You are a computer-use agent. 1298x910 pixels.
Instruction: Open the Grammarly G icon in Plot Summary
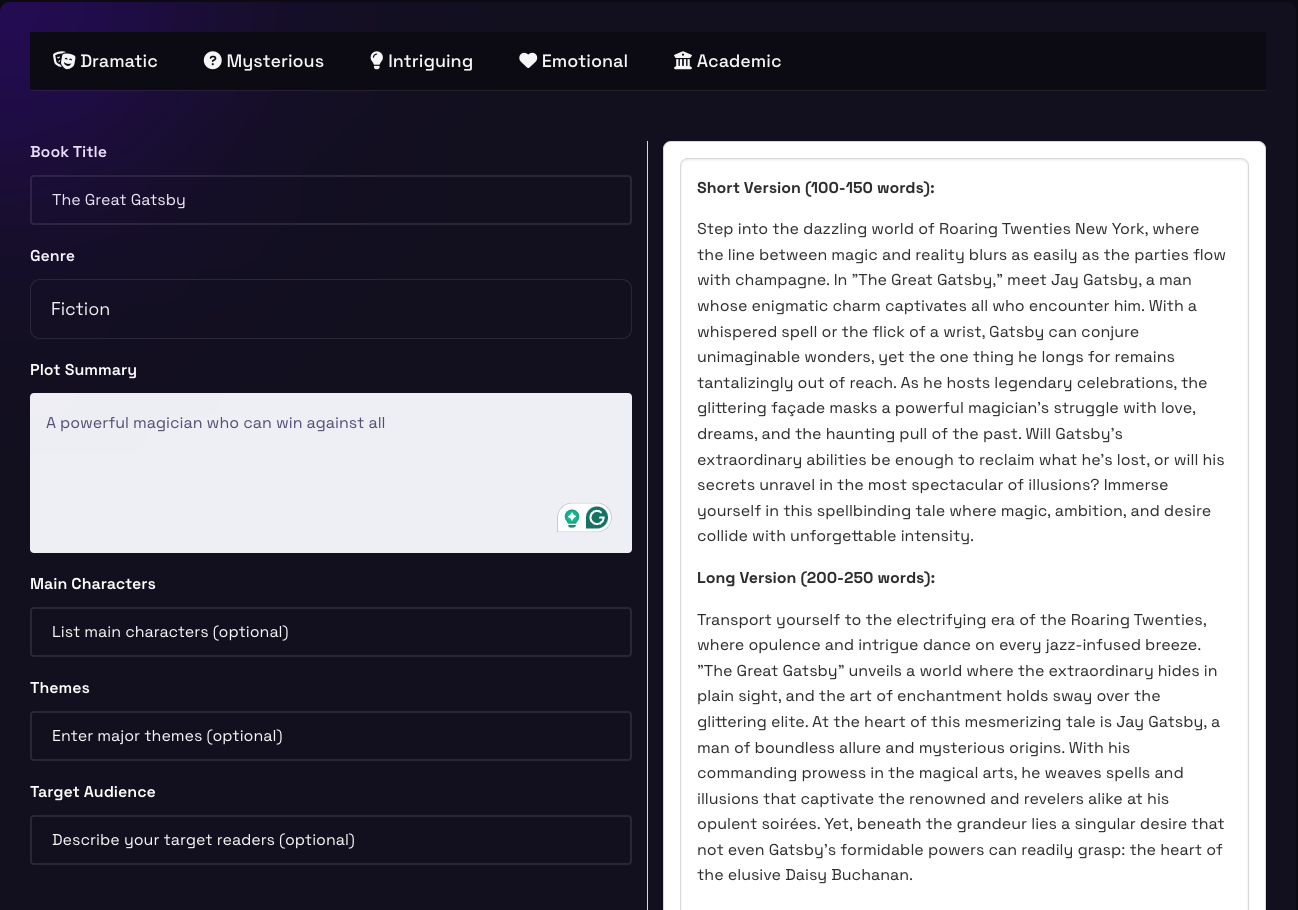click(x=597, y=517)
